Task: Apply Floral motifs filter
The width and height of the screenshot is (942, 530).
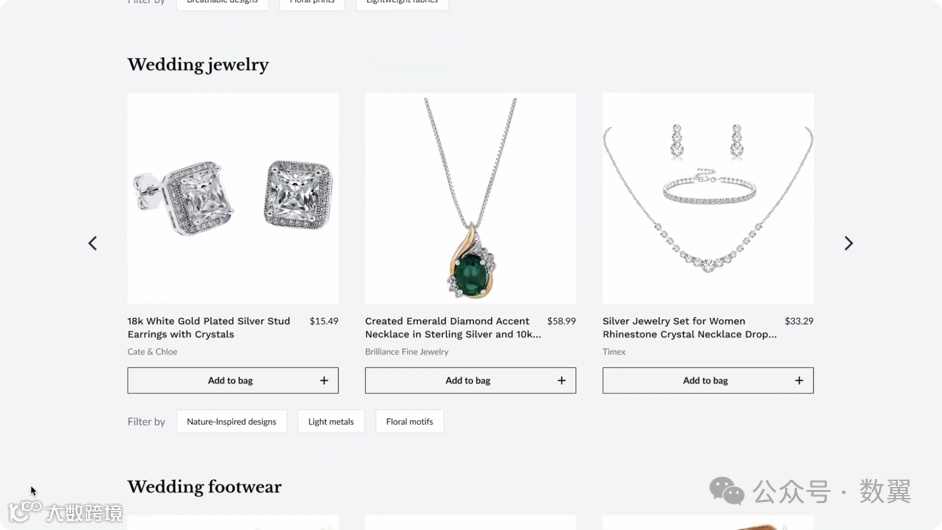Action: [x=409, y=421]
